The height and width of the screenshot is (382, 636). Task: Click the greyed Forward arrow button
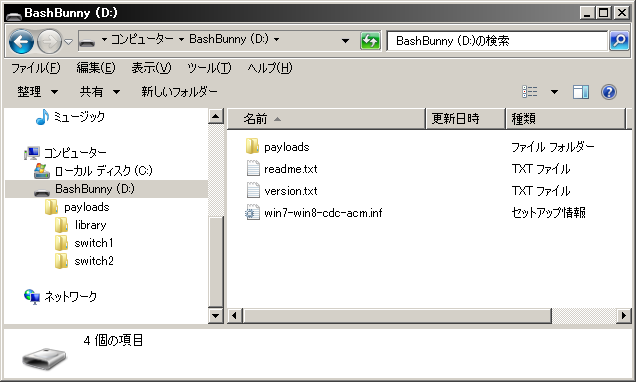tap(49, 41)
